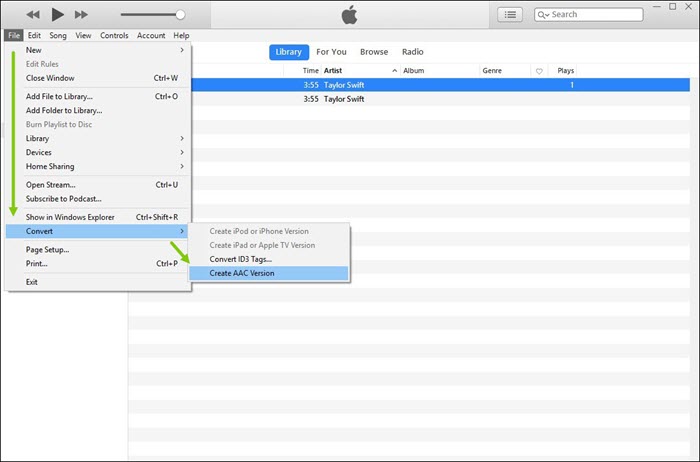
Task: Expand the Devices submenu
Action: pyautogui.click(x=98, y=152)
